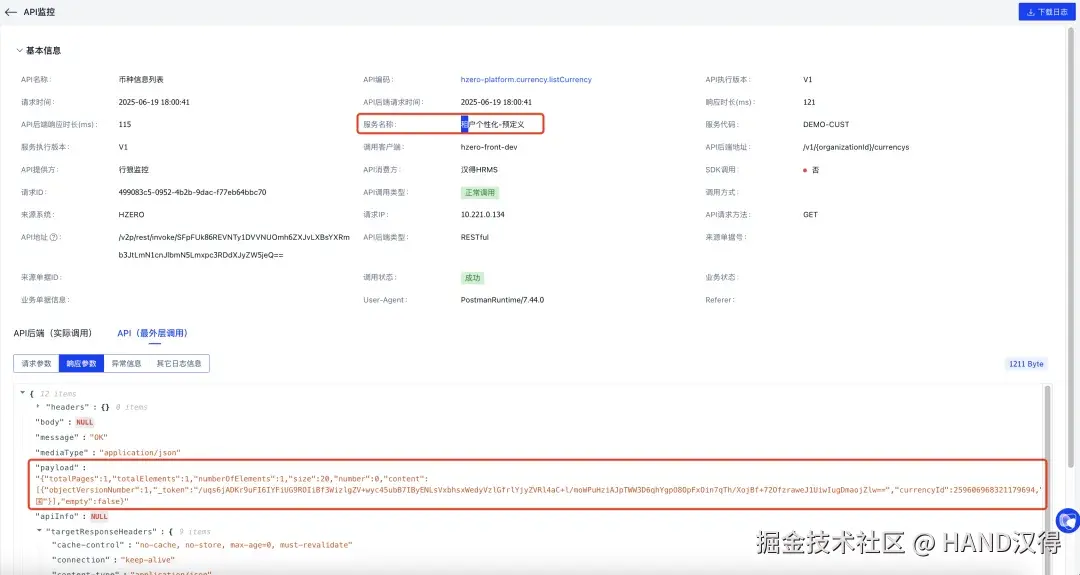Click the backend type value RESTful
Image resolution: width=1080 pixels, height=575 pixels.
[x=475, y=238]
